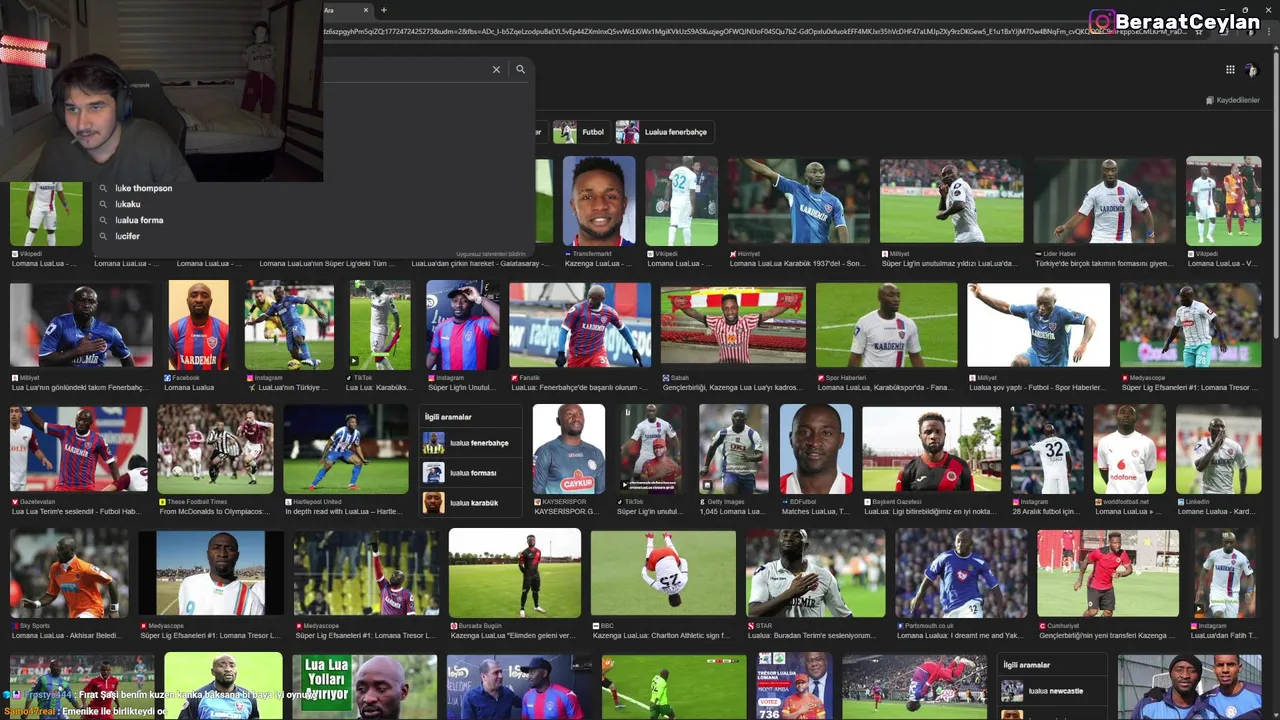The height and width of the screenshot is (720, 1280).
Task: Open the Google account avatar
Action: click(x=1251, y=70)
